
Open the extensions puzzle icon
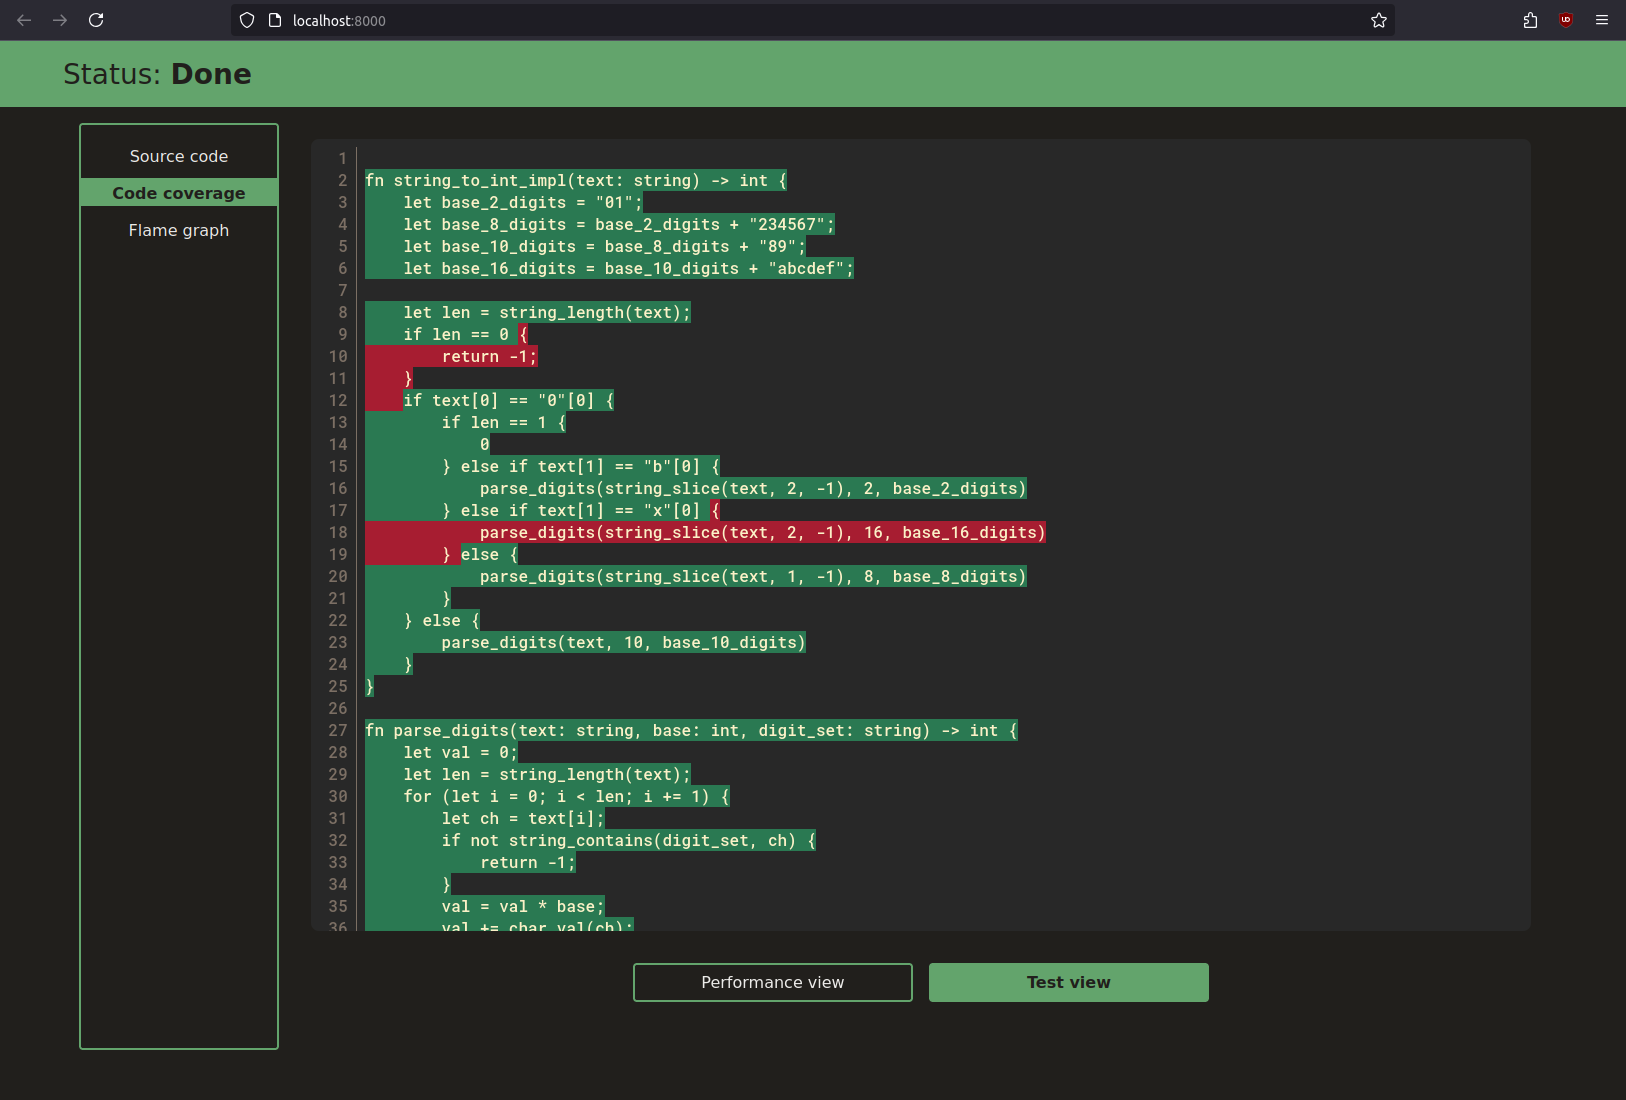coord(1530,20)
